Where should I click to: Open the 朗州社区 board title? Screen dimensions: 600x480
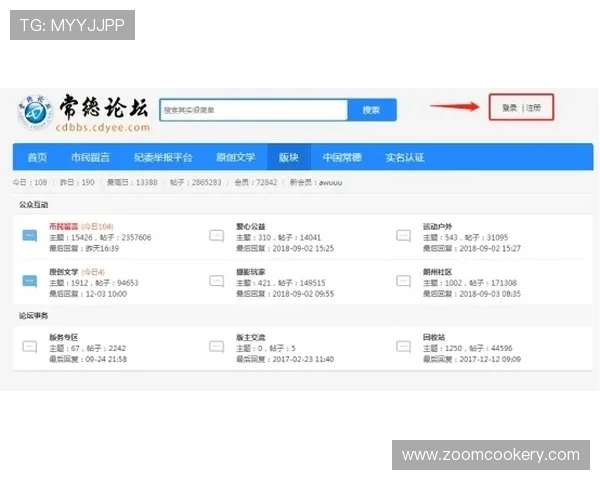coord(437,272)
